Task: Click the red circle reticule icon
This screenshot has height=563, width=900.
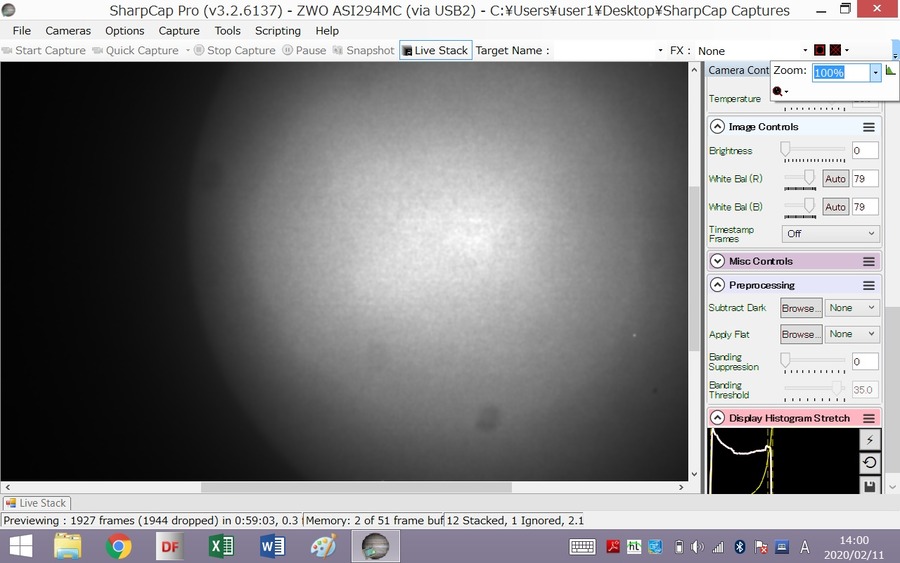Action: pyautogui.click(x=820, y=50)
